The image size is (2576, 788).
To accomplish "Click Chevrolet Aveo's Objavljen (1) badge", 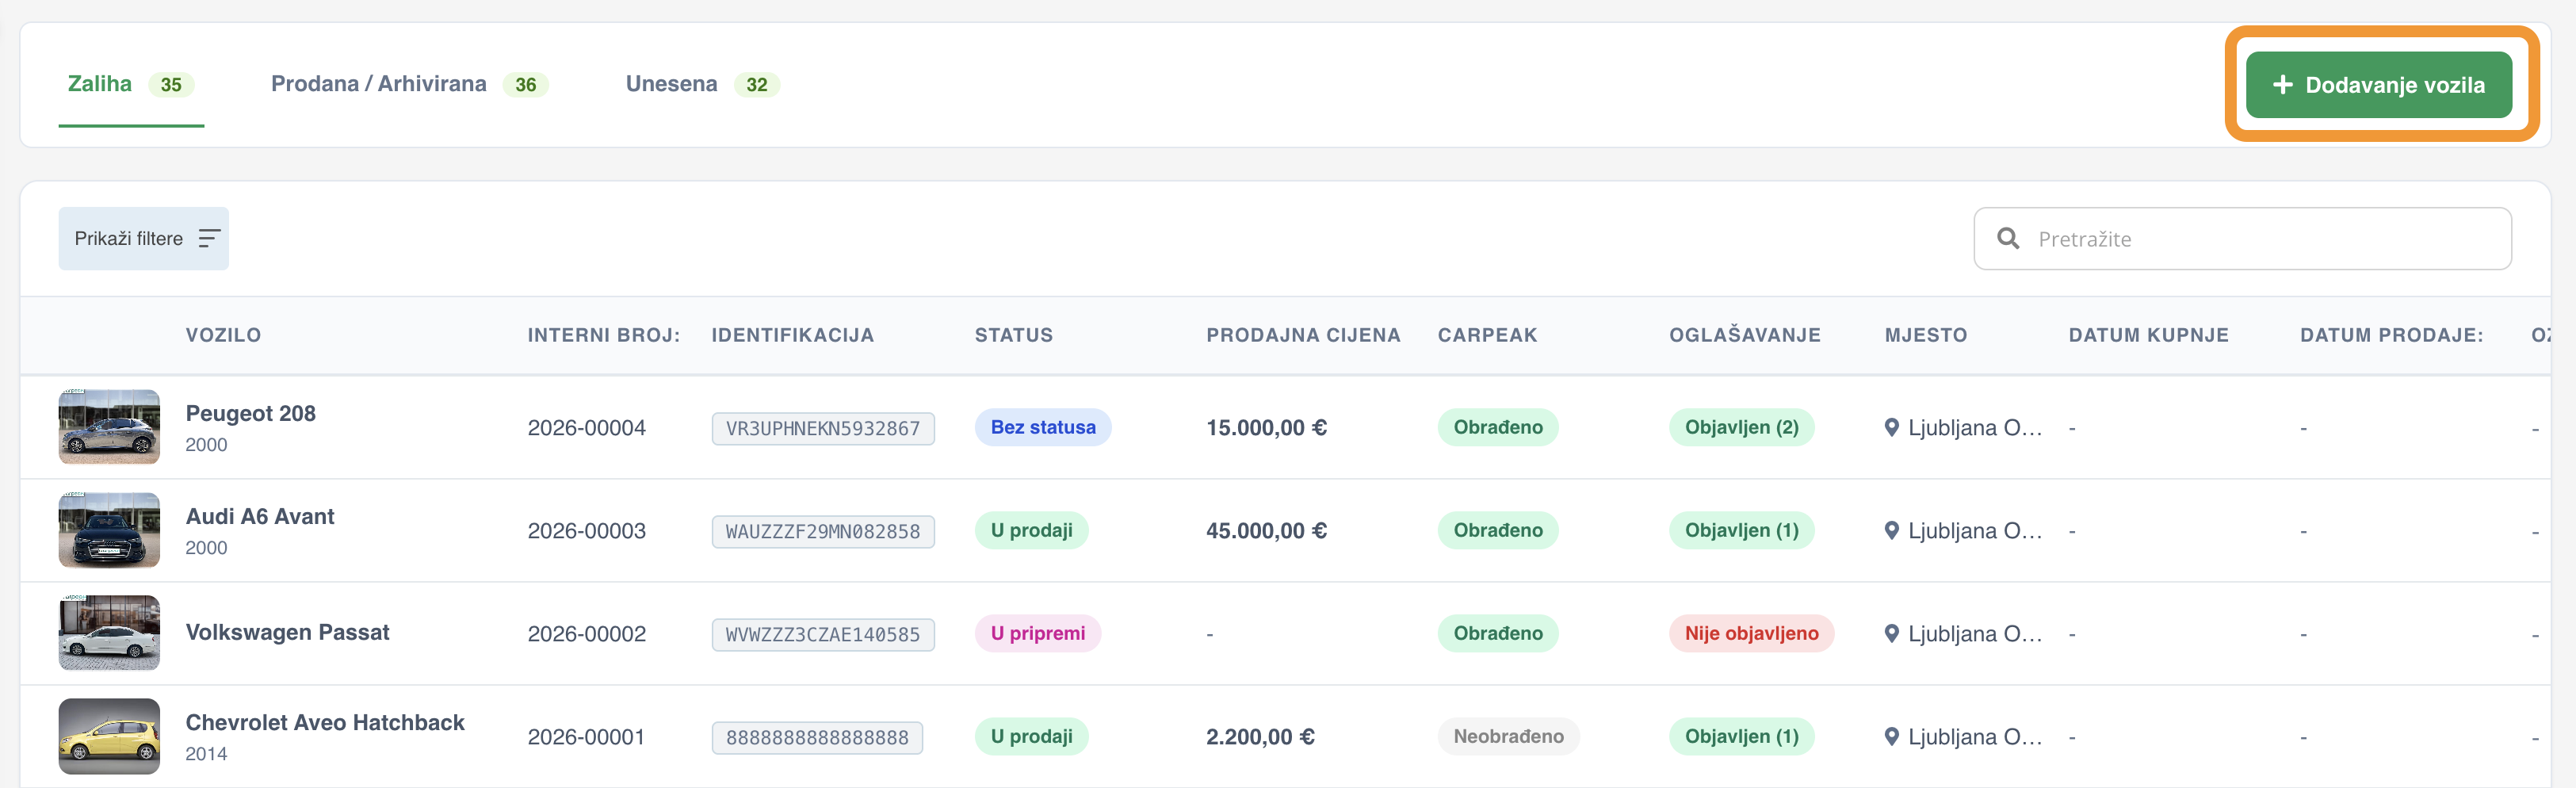I will [x=1741, y=736].
